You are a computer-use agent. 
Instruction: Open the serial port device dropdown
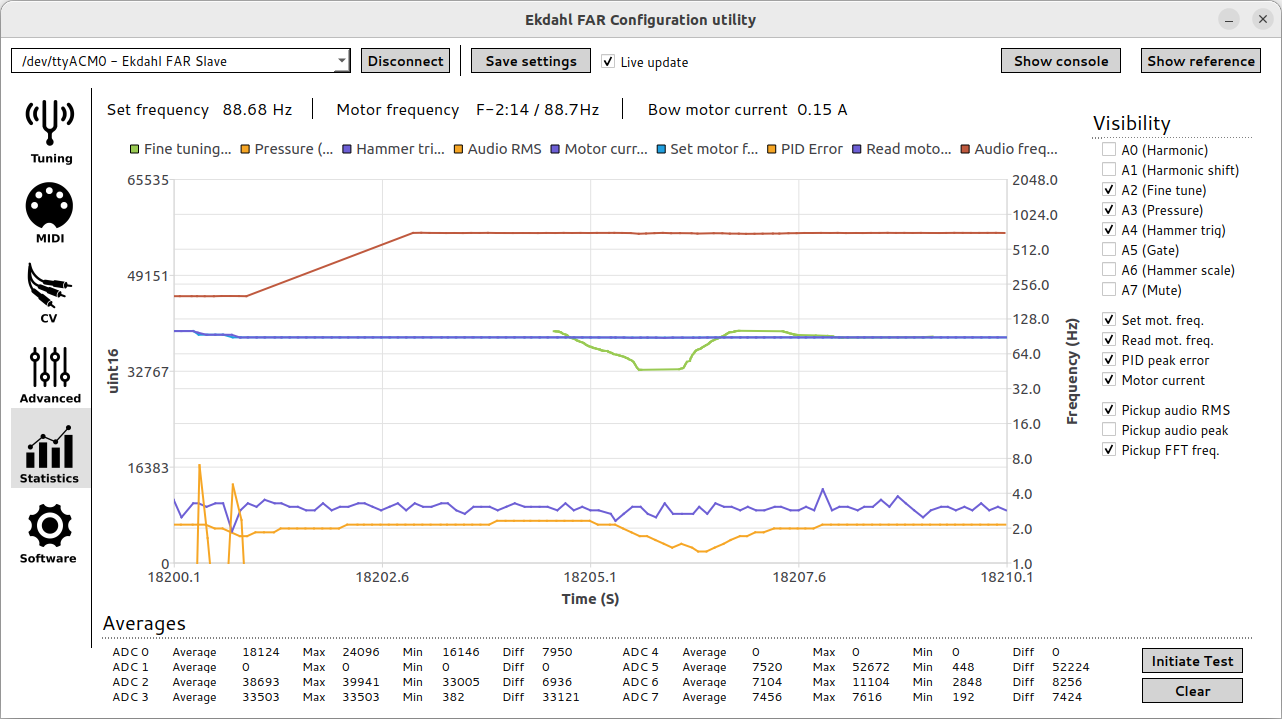coord(180,61)
